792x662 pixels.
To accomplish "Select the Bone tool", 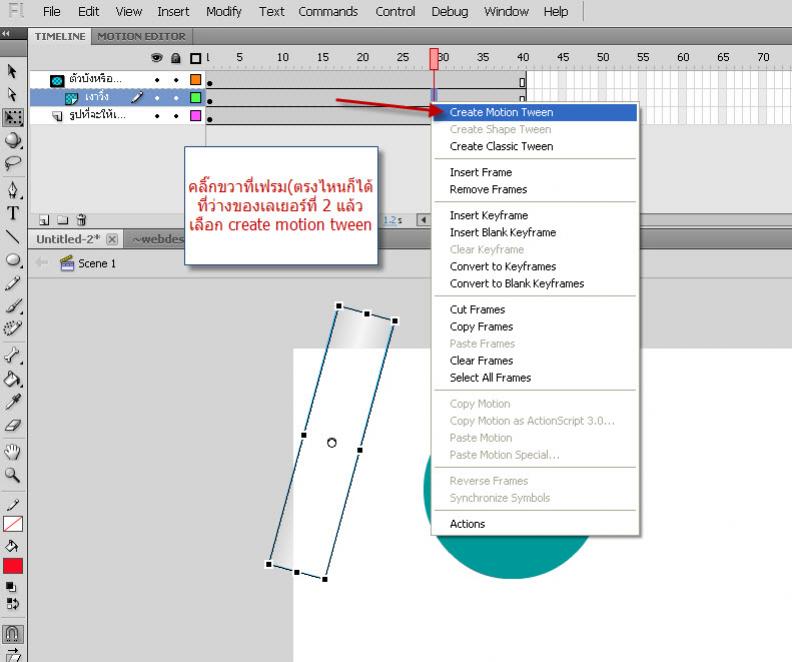I will [12, 355].
